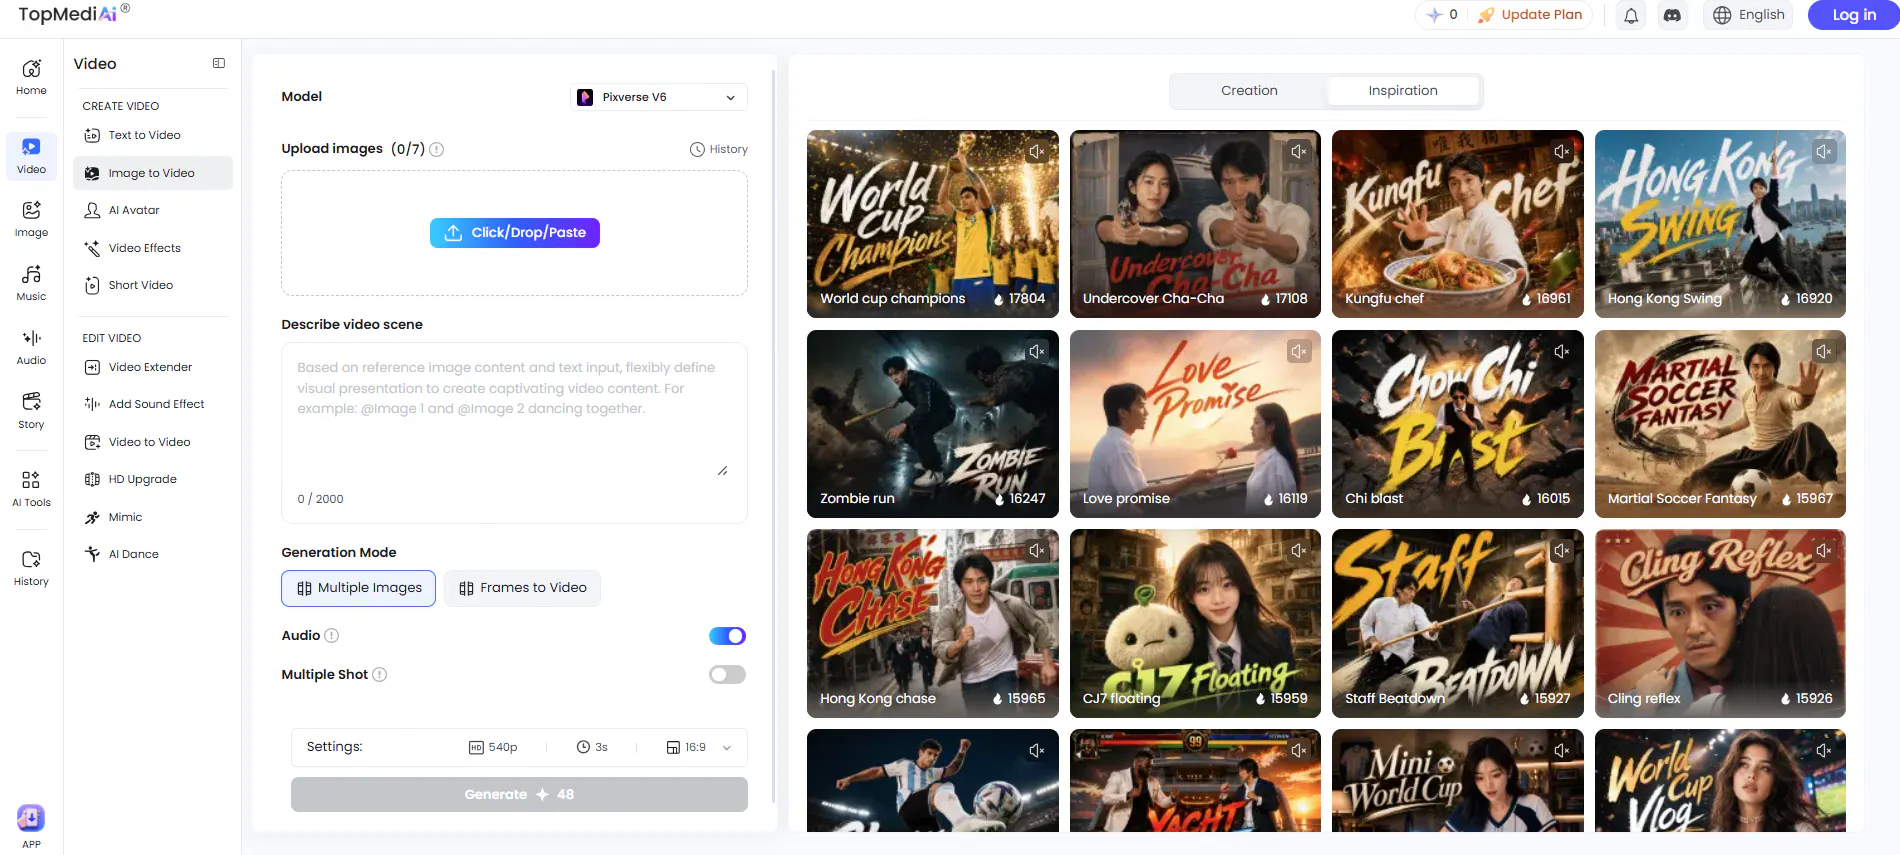Viewport: 1900px width, 855px height.
Task: Open History in left sidebar
Action: (31, 568)
